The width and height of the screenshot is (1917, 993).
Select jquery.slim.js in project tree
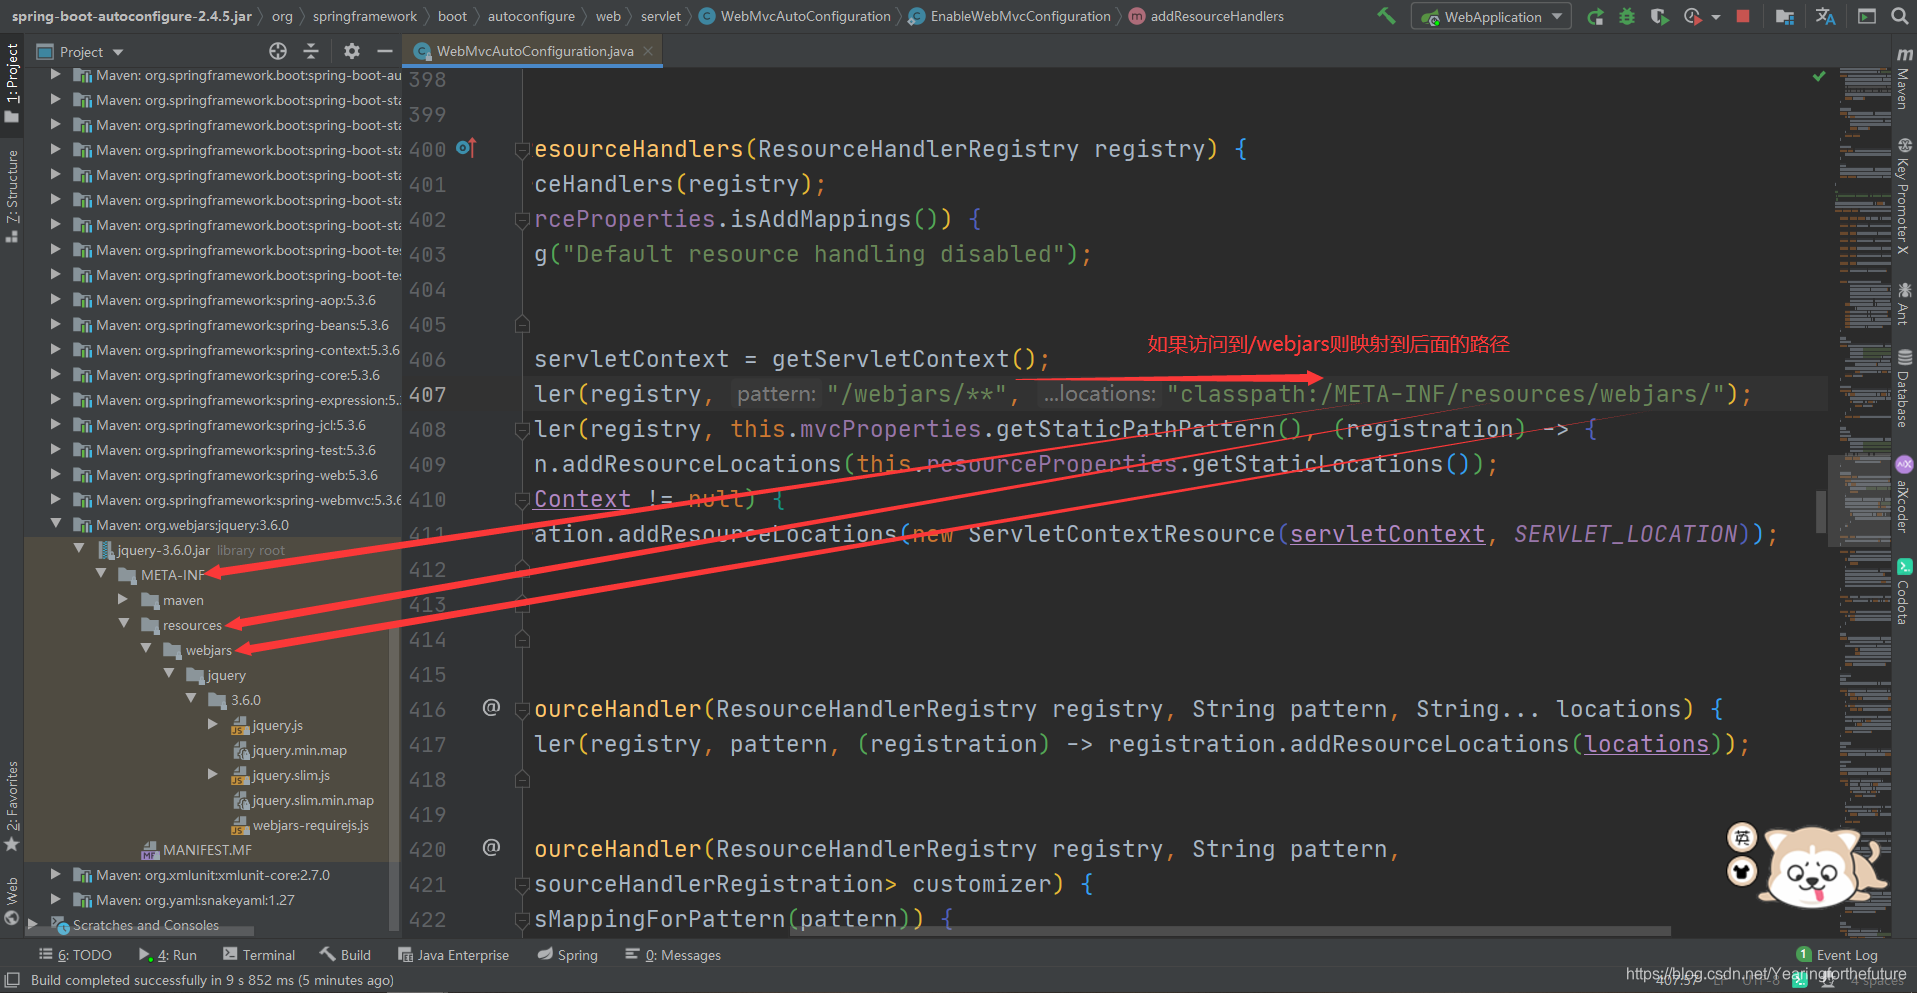[x=290, y=775]
